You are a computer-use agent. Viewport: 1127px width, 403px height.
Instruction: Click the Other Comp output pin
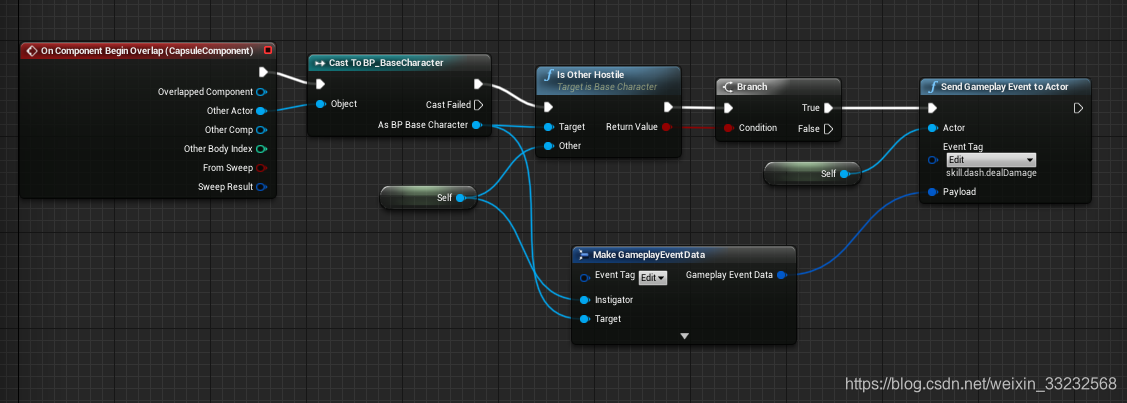click(262, 130)
